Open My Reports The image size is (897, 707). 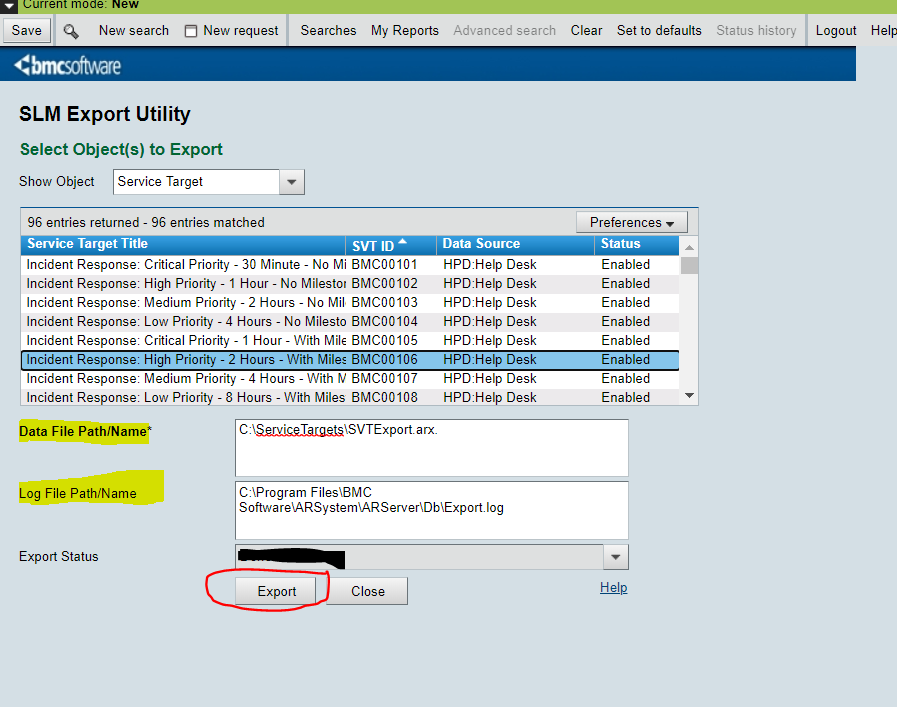pyautogui.click(x=404, y=30)
